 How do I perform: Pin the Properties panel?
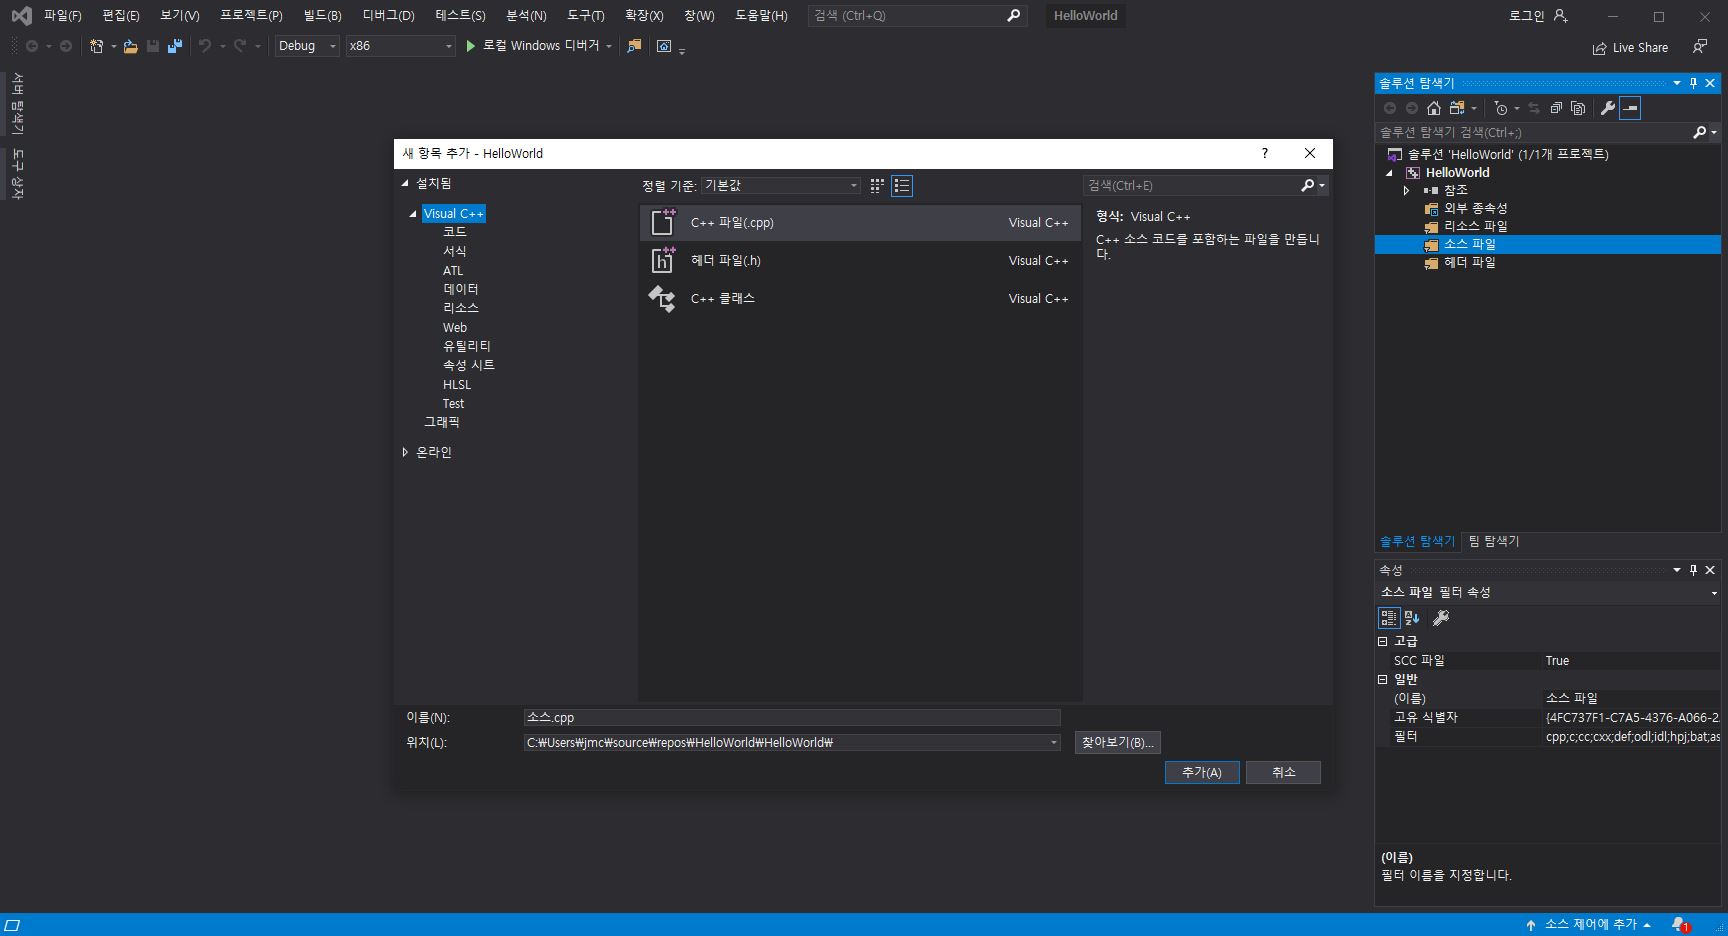click(x=1693, y=570)
